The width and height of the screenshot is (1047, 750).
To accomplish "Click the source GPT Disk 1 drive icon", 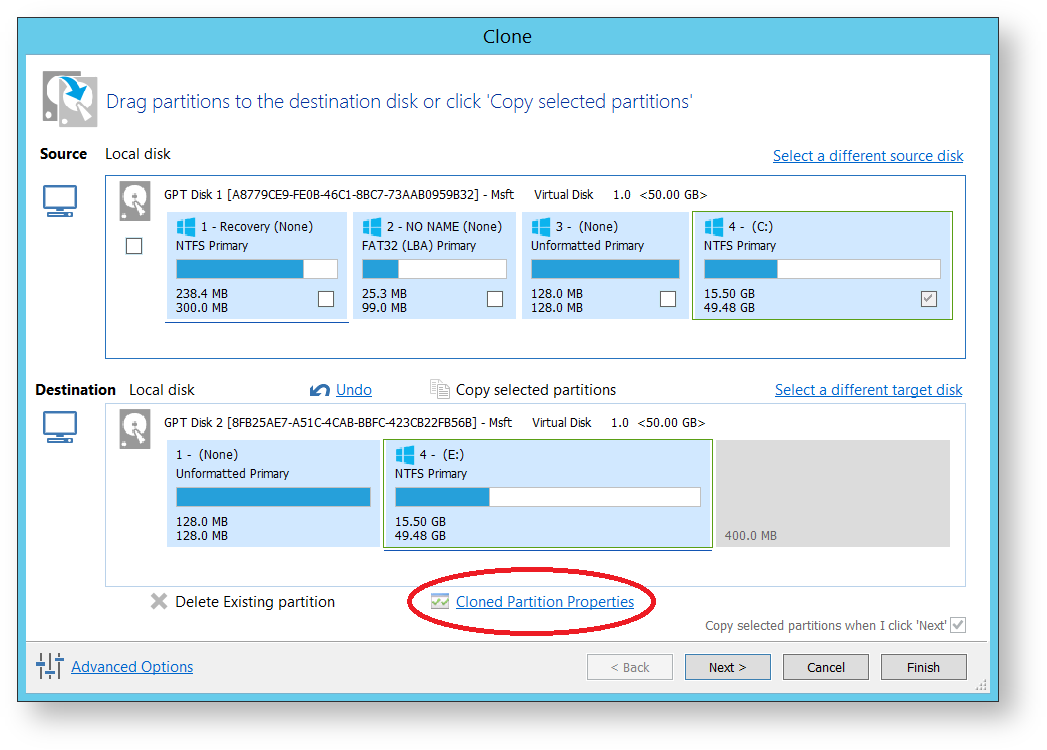I will pos(135,201).
